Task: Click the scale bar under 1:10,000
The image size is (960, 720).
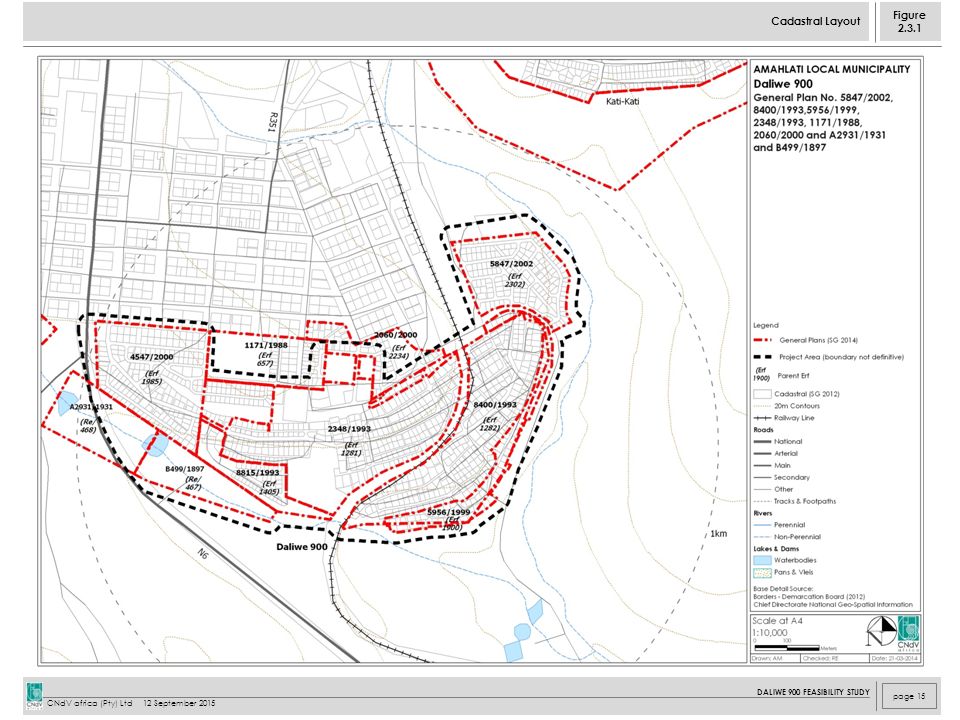Action: click(787, 647)
